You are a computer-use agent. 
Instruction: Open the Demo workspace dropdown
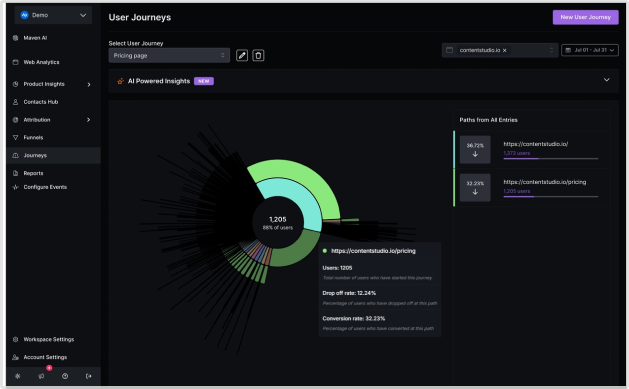tap(53, 15)
